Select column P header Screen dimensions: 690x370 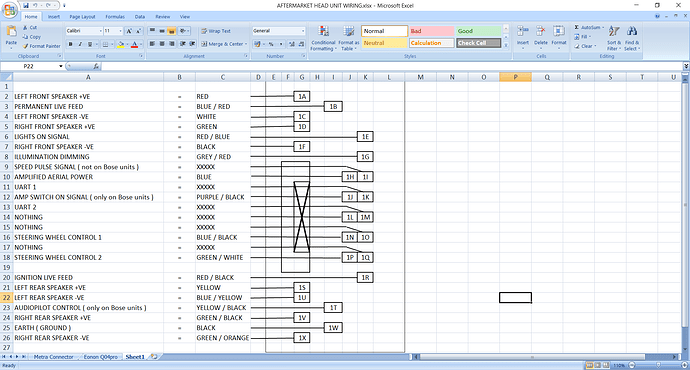pos(515,77)
